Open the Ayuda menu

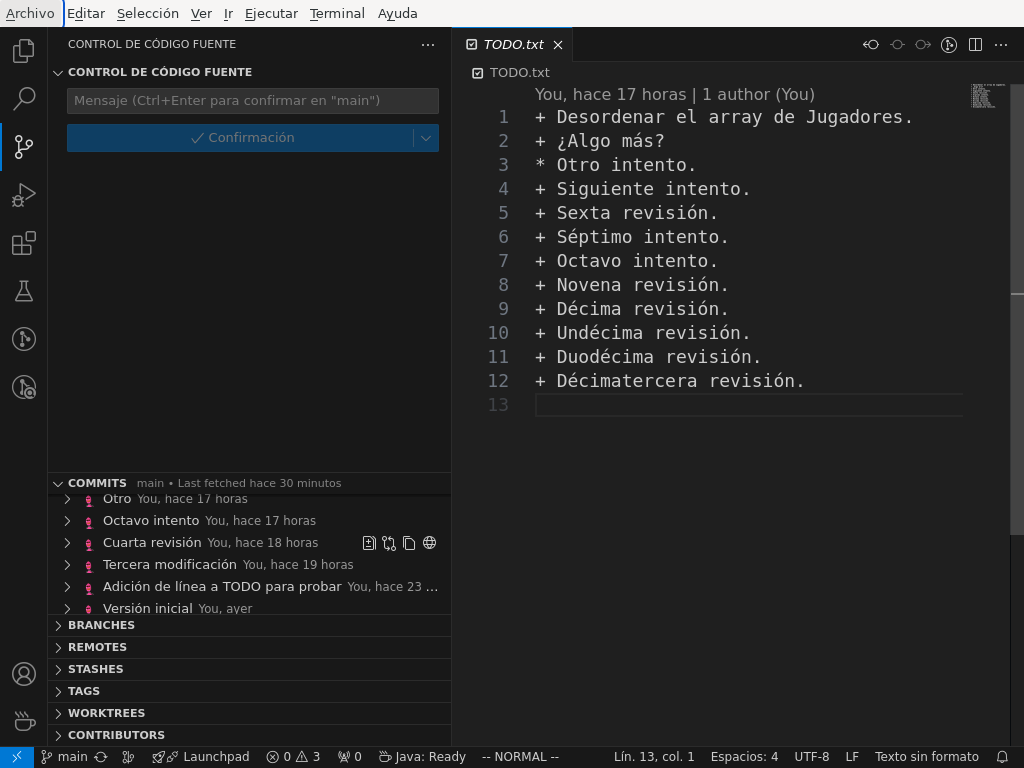click(397, 13)
